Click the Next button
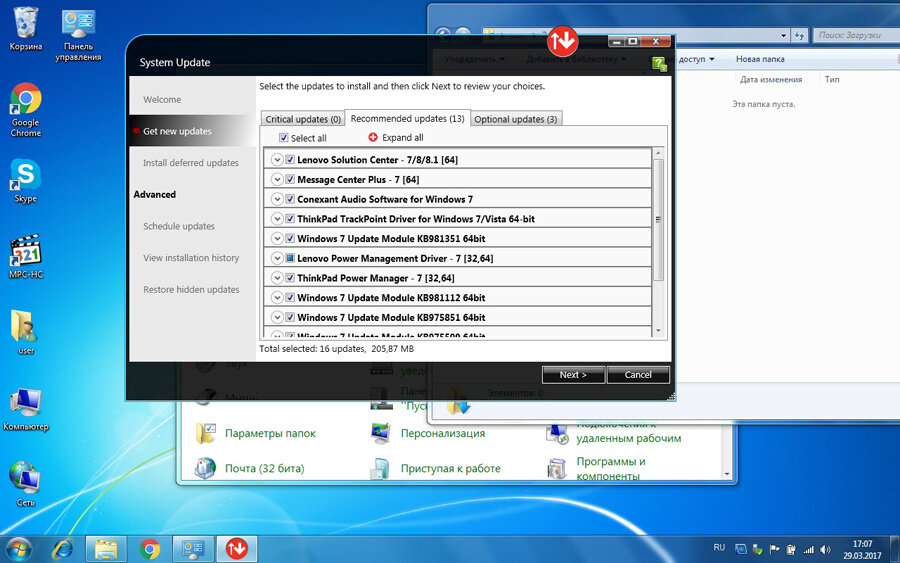This screenshot has width=900, height=563. click(x=573, y=375)
